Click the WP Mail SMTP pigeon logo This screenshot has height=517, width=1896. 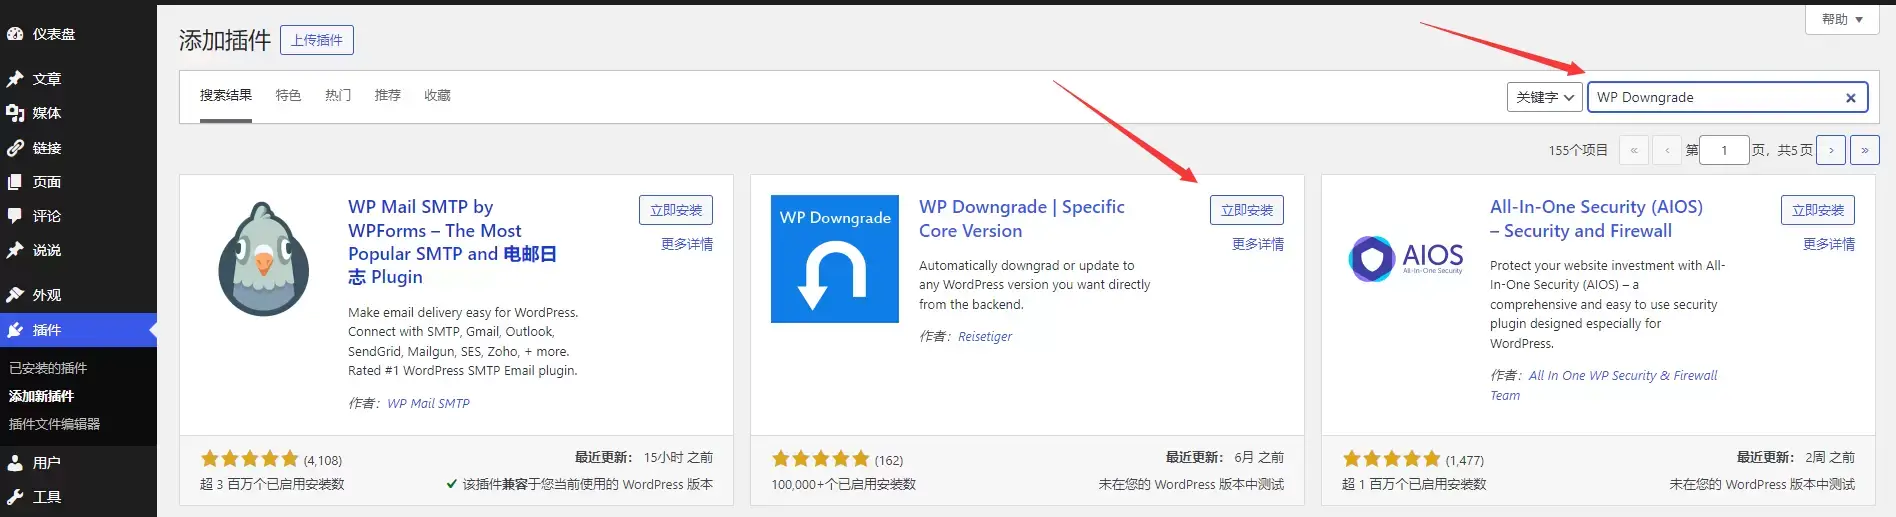(x=264, y=259)
